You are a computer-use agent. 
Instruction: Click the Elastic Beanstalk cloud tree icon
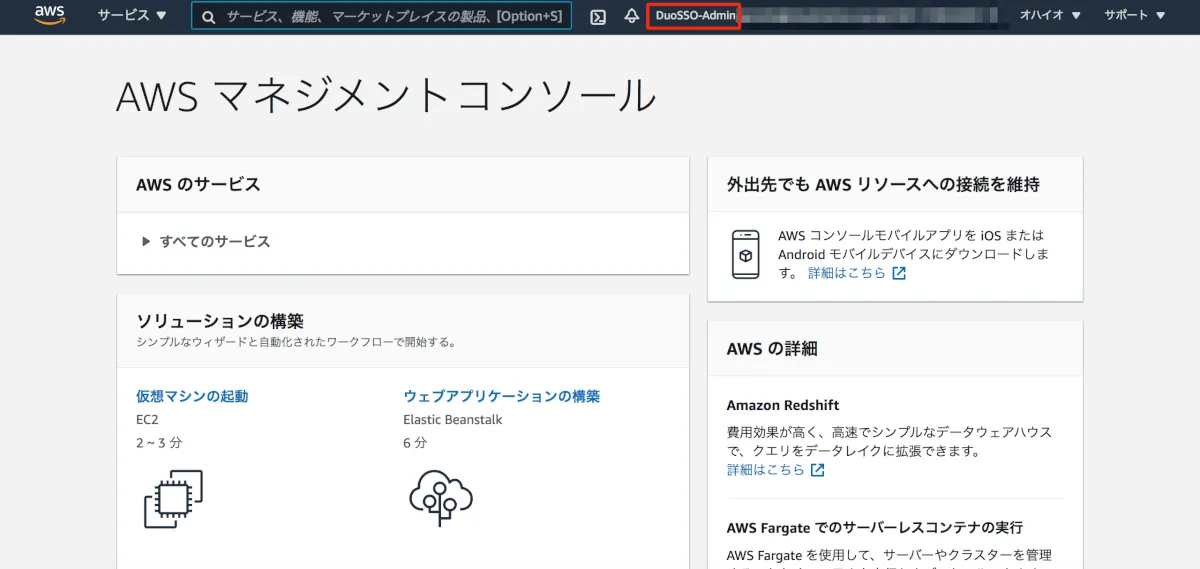pos(440,497)
